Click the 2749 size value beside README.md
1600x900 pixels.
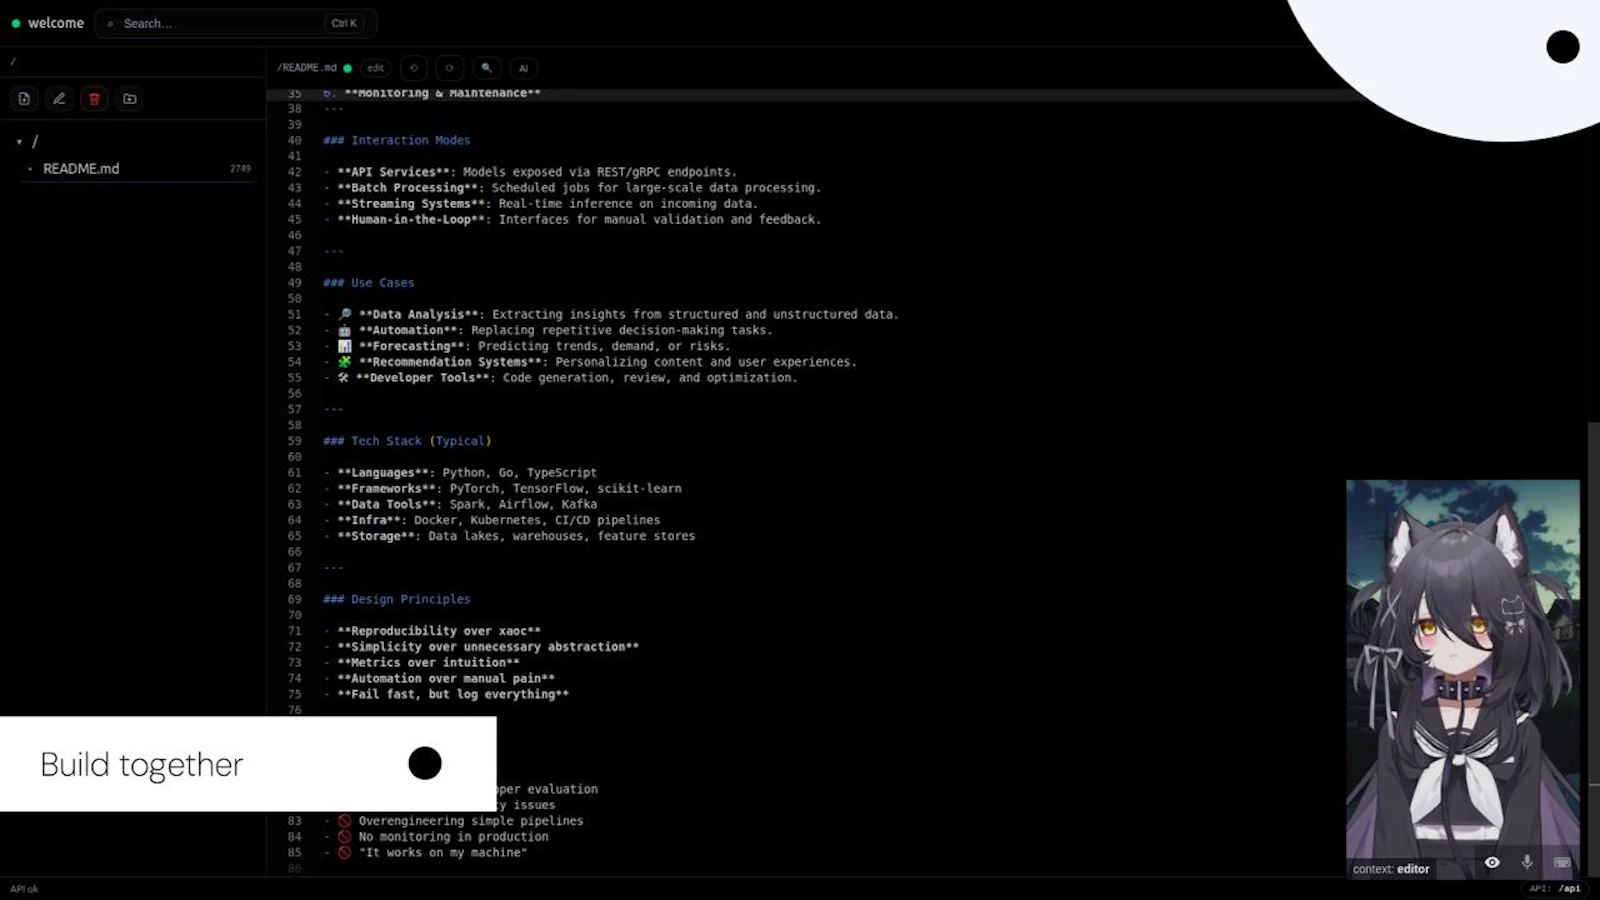pos(240,169)
